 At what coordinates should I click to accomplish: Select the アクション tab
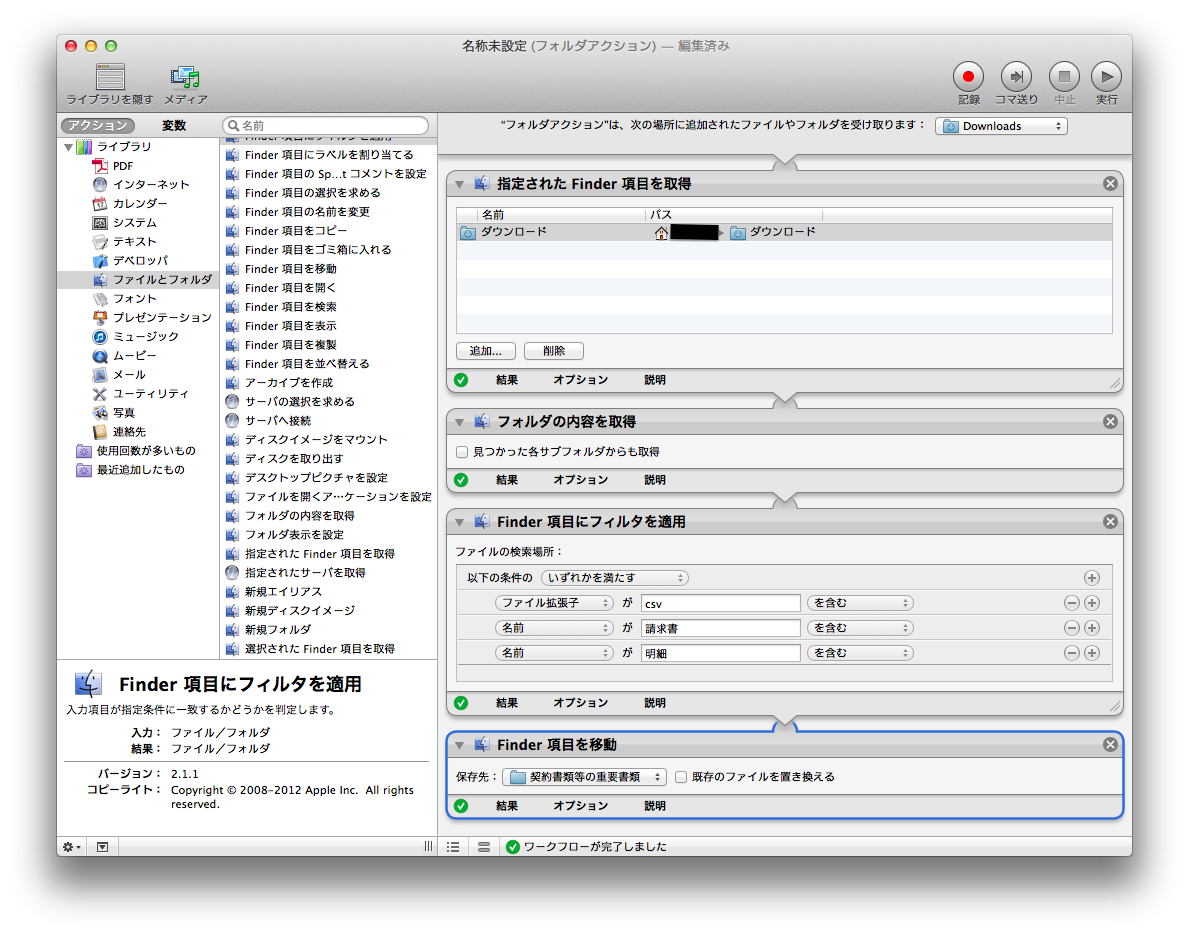tap(95, 126)
